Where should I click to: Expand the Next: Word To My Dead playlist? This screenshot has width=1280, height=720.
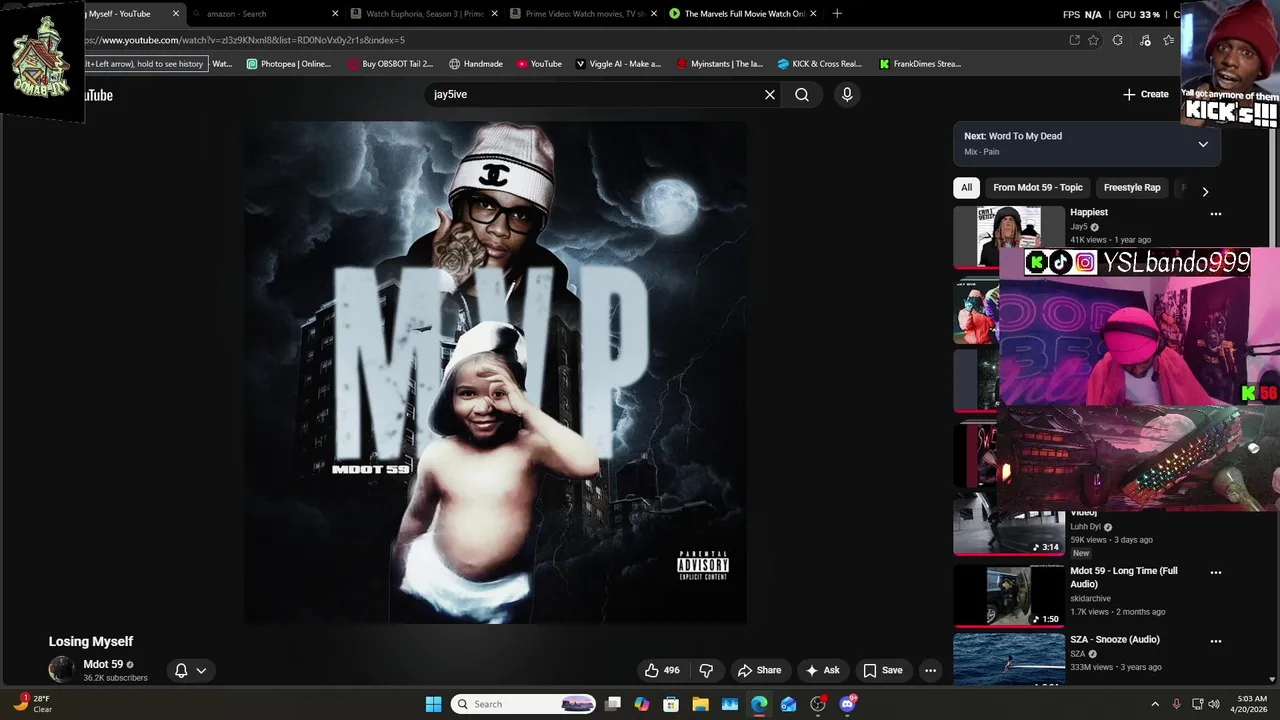pyautogui.click(x=1203, y=144)
